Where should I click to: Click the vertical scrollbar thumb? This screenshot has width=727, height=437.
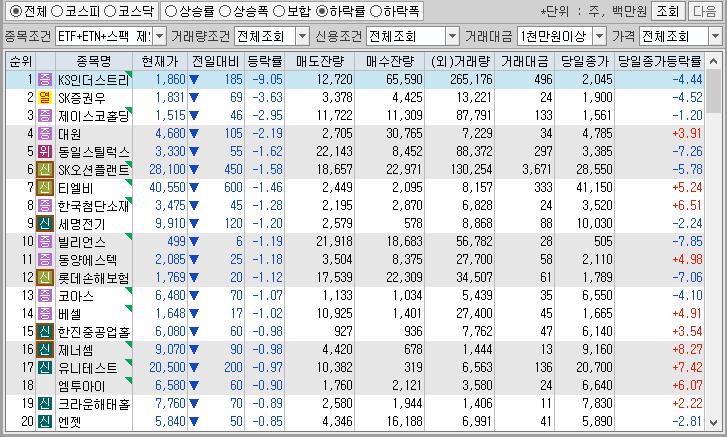tap(714, 91)
